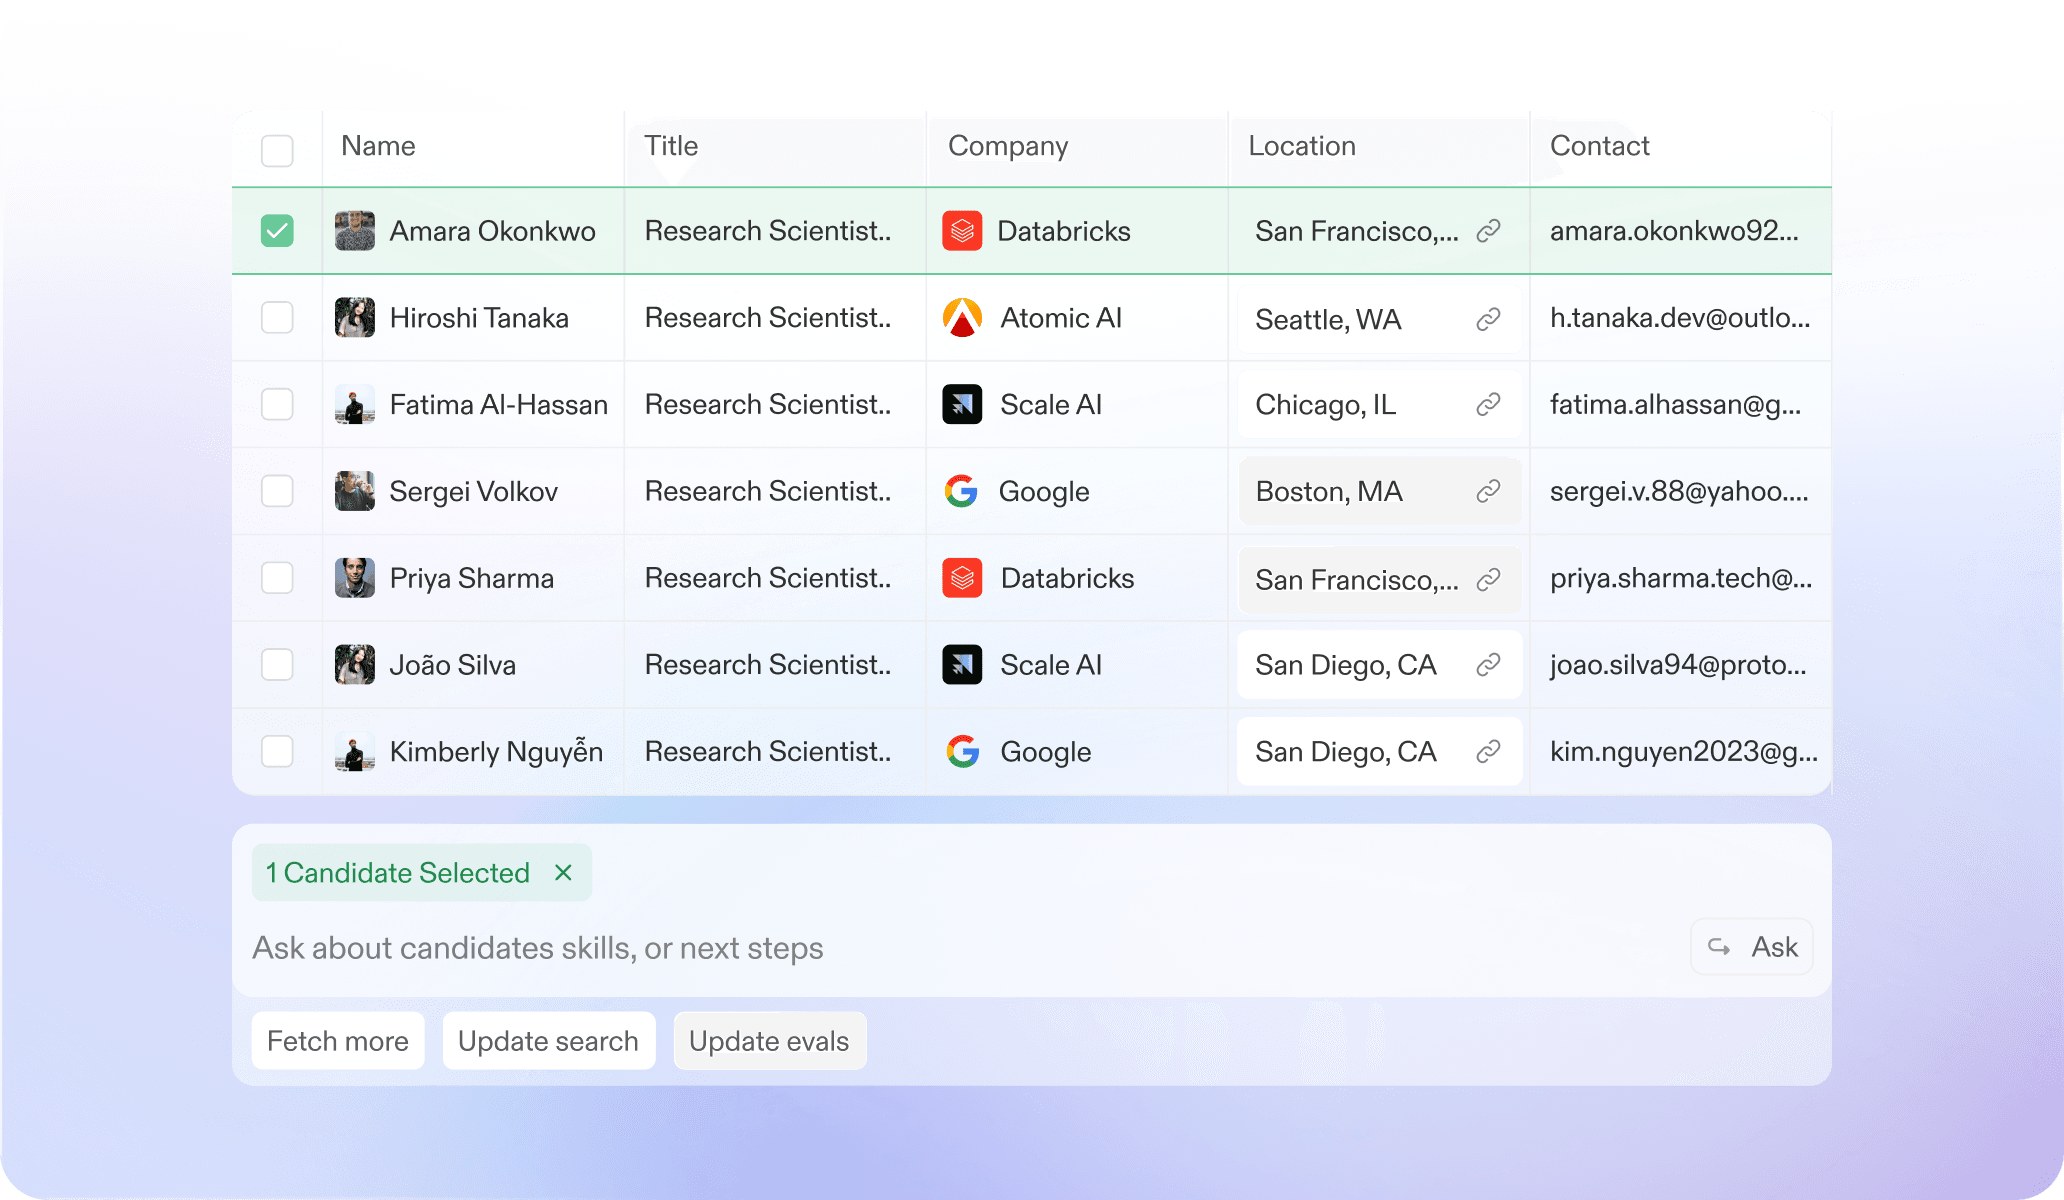The height and width of the screenshot is (1200, 2064).
Task: Check the box for Fatima Al-Hassan
Action: point(277,404)
